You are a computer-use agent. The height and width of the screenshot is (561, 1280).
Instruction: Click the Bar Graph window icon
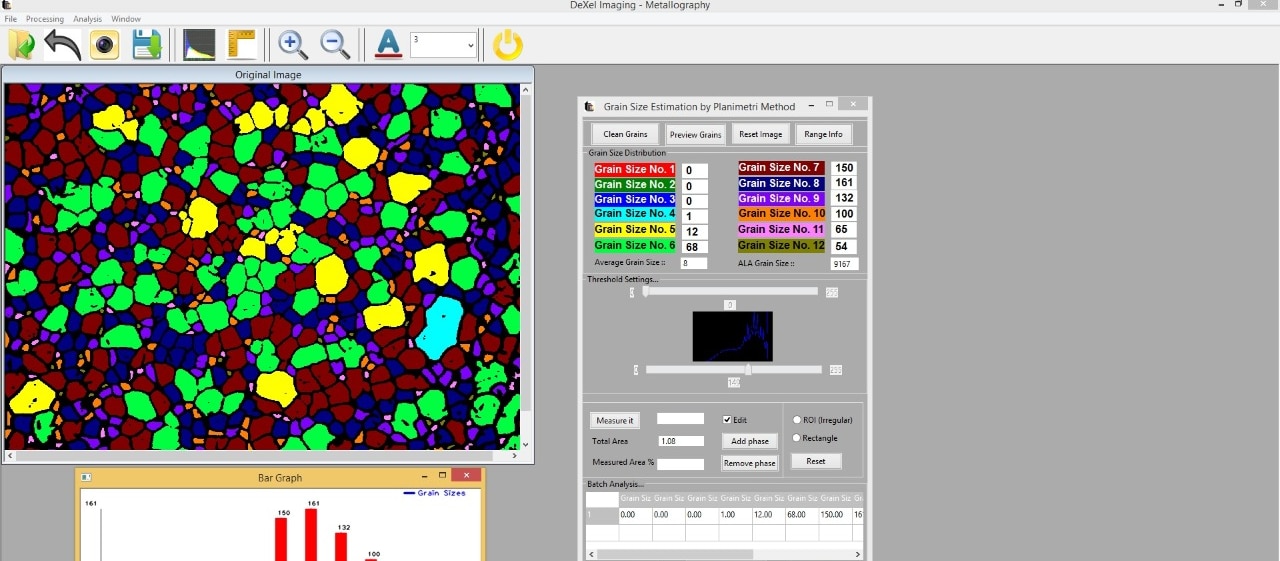pyautogui.click(x=86, y=477)
